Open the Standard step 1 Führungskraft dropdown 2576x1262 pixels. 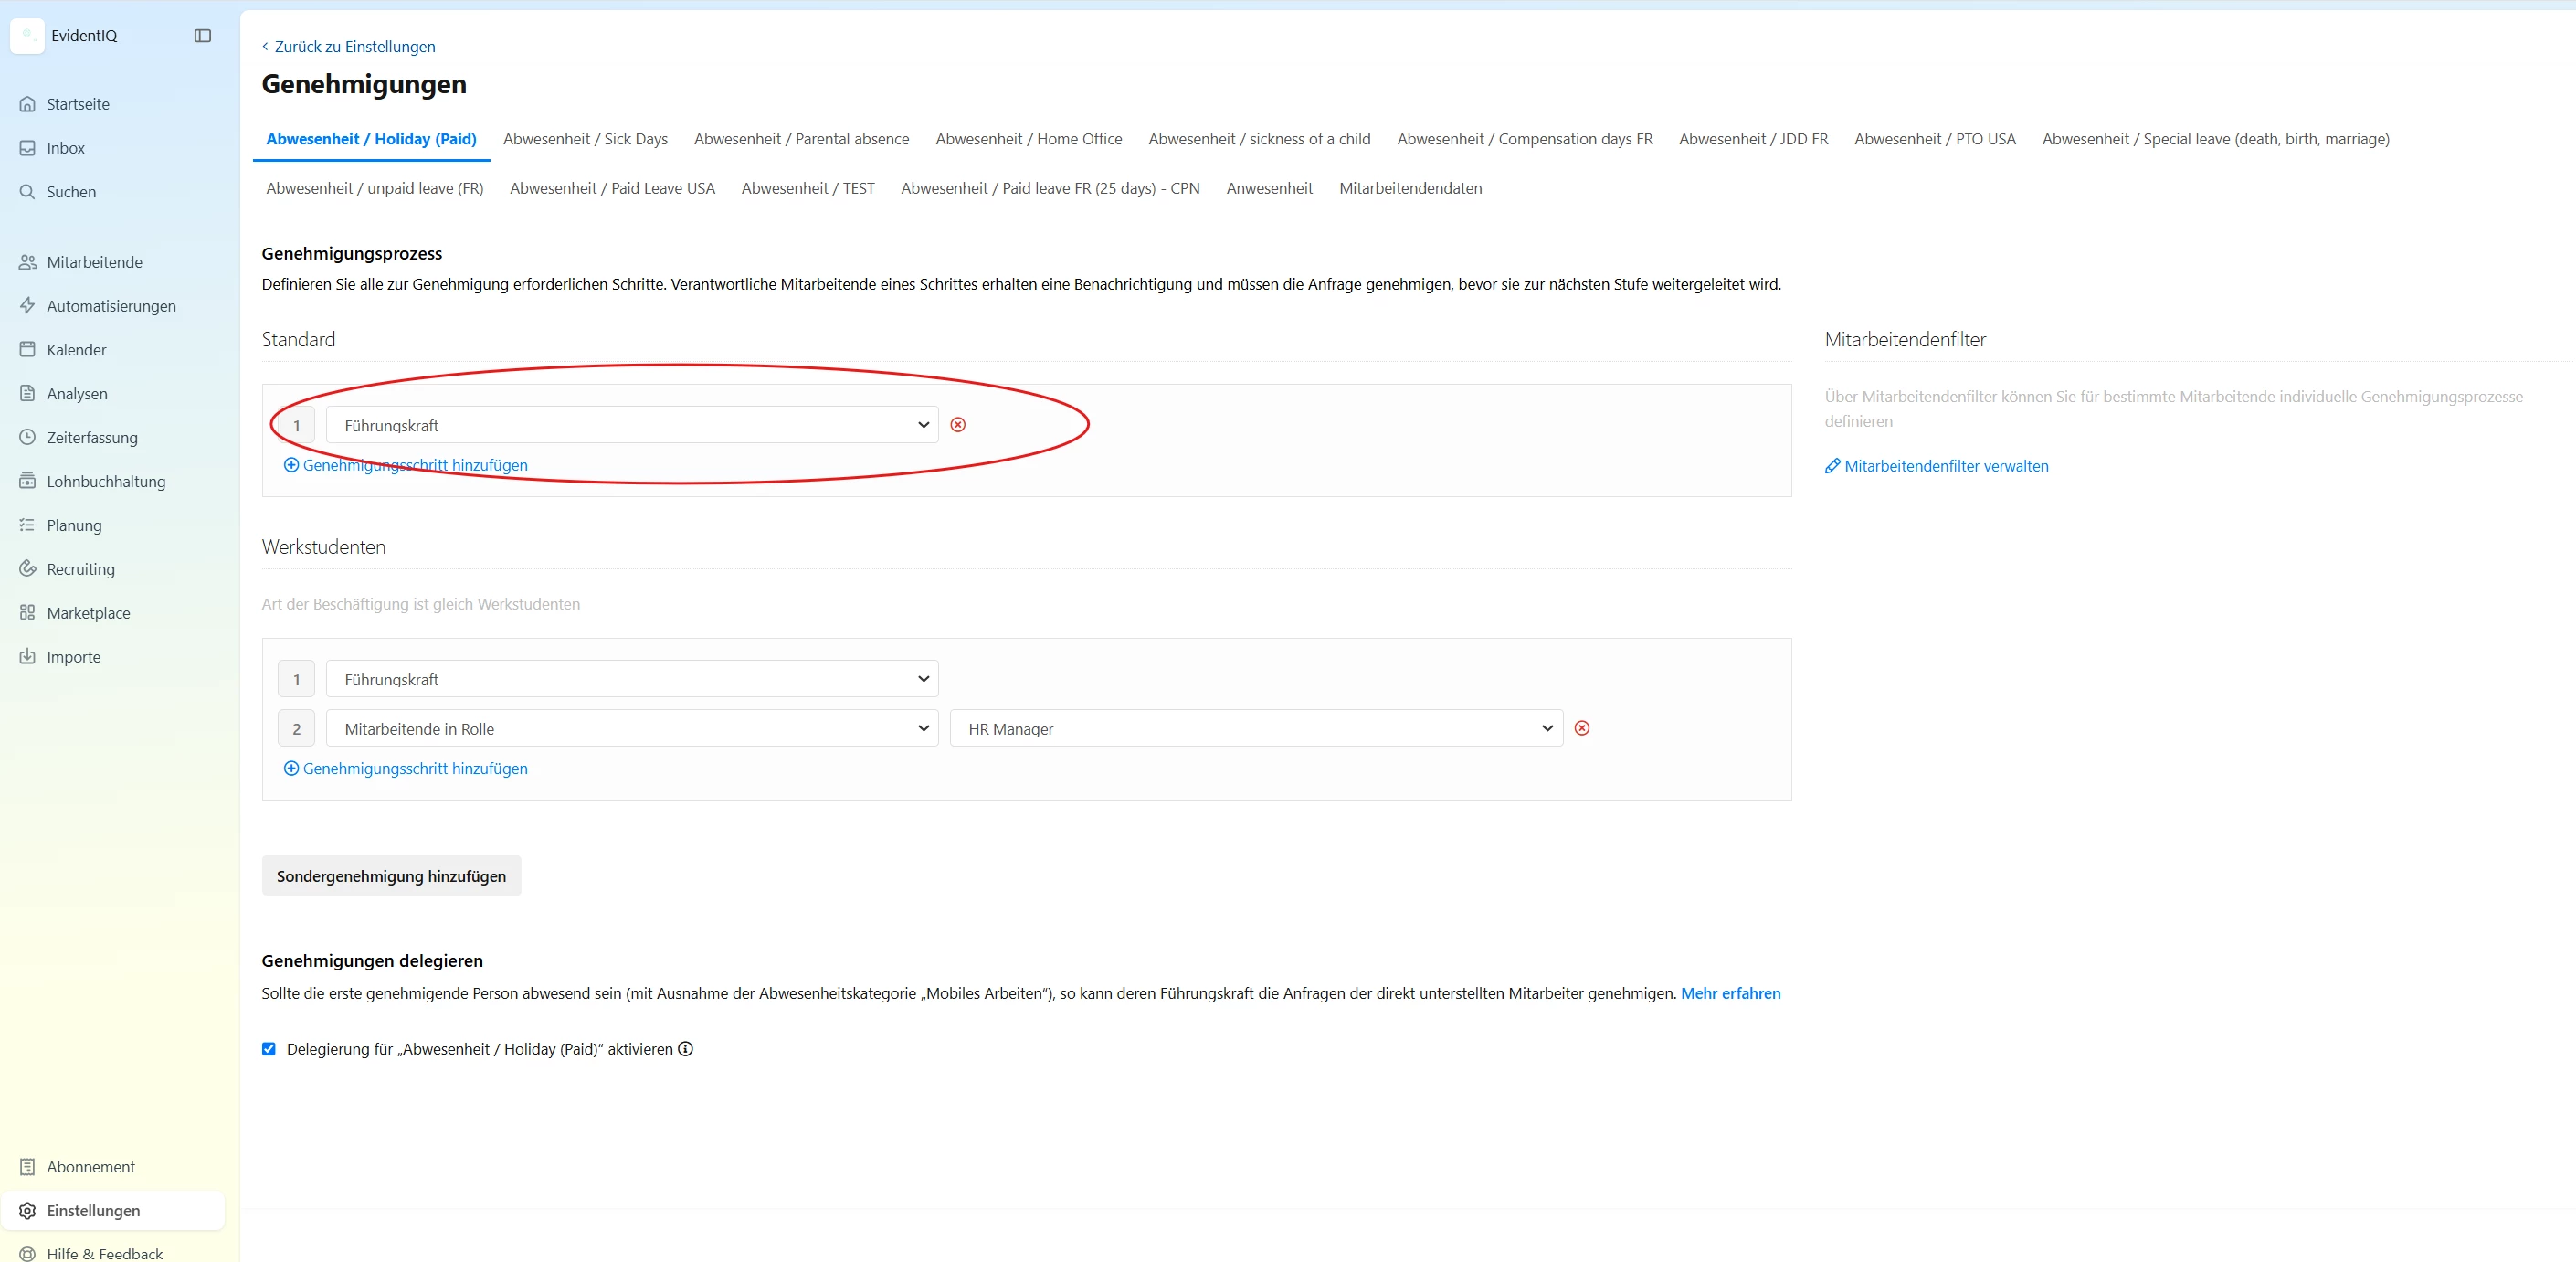(x=631, y=425)
